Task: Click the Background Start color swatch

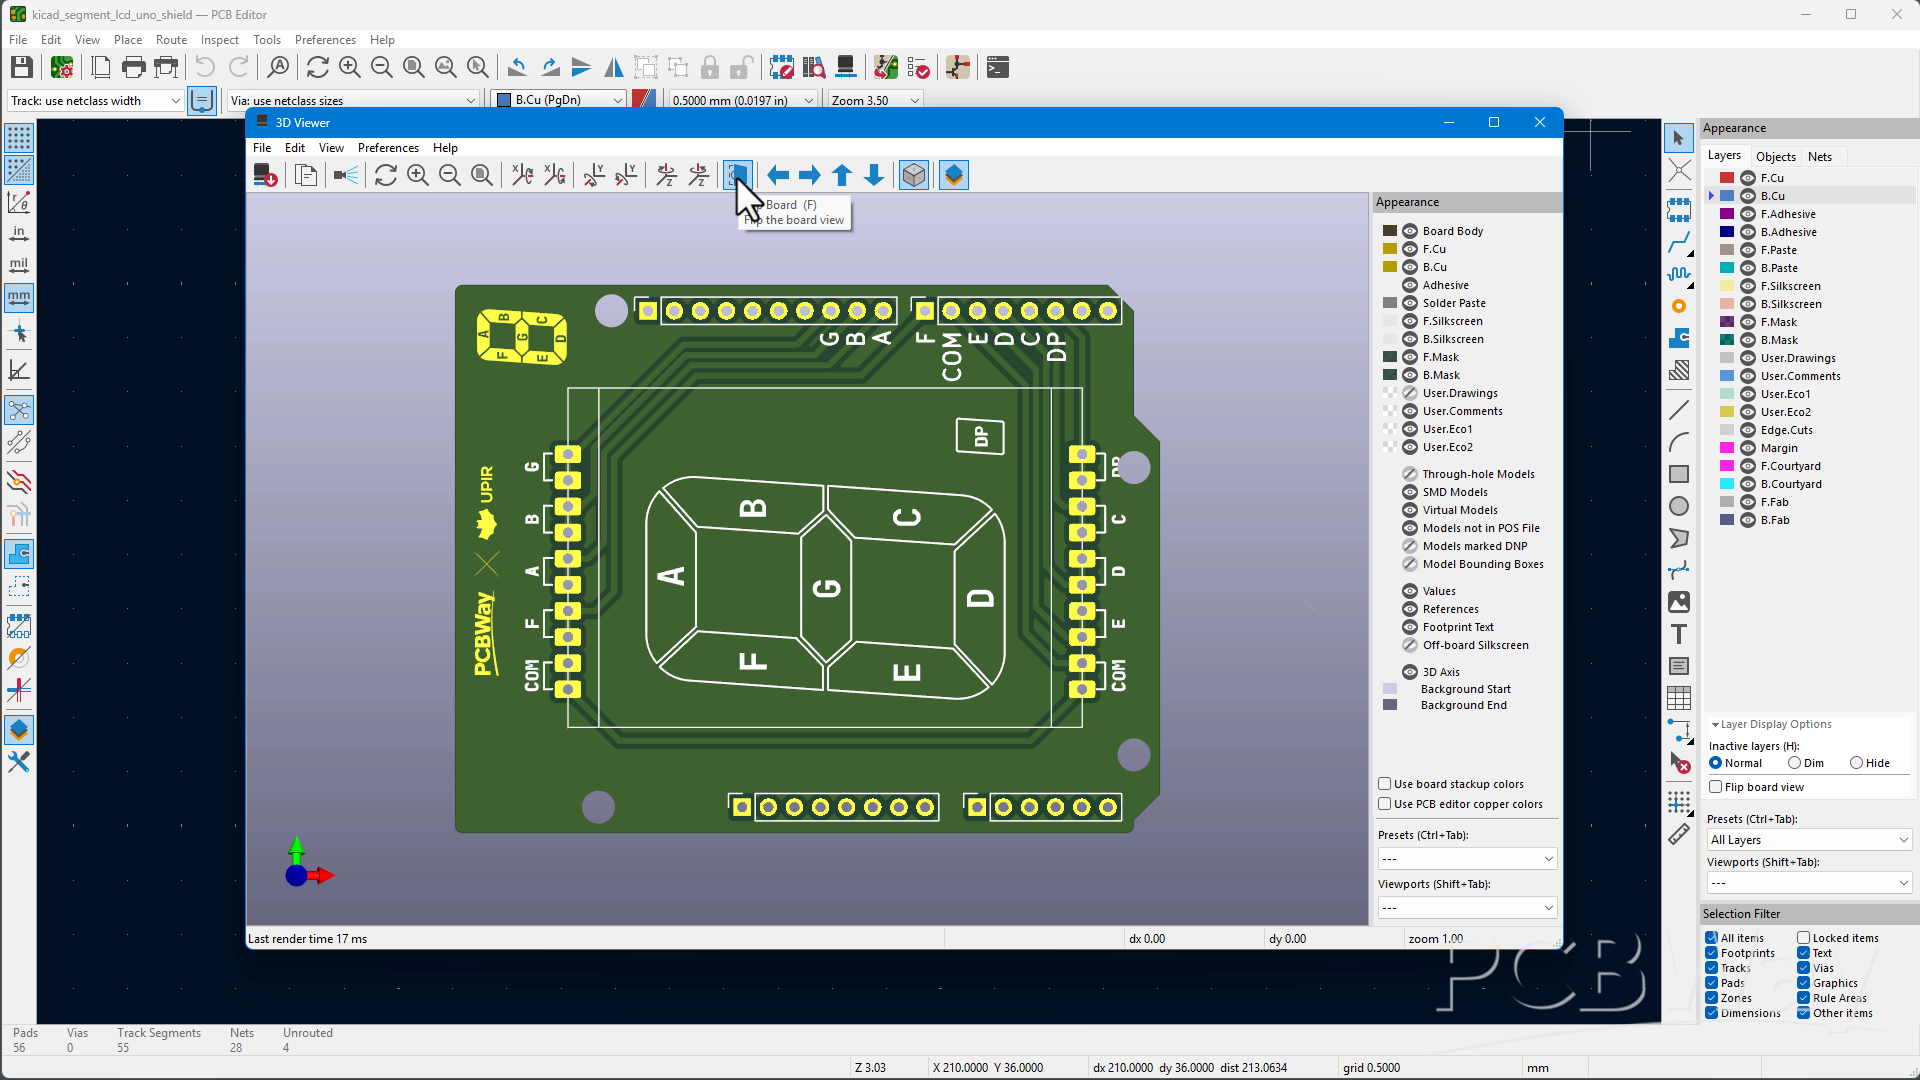Action: click(x=1390, y=689)
